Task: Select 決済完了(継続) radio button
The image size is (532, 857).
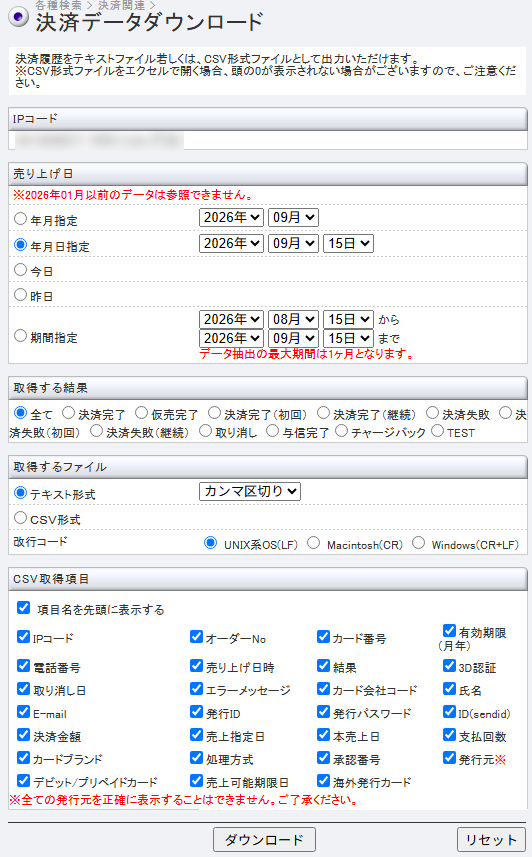Action: click(324, 413)
